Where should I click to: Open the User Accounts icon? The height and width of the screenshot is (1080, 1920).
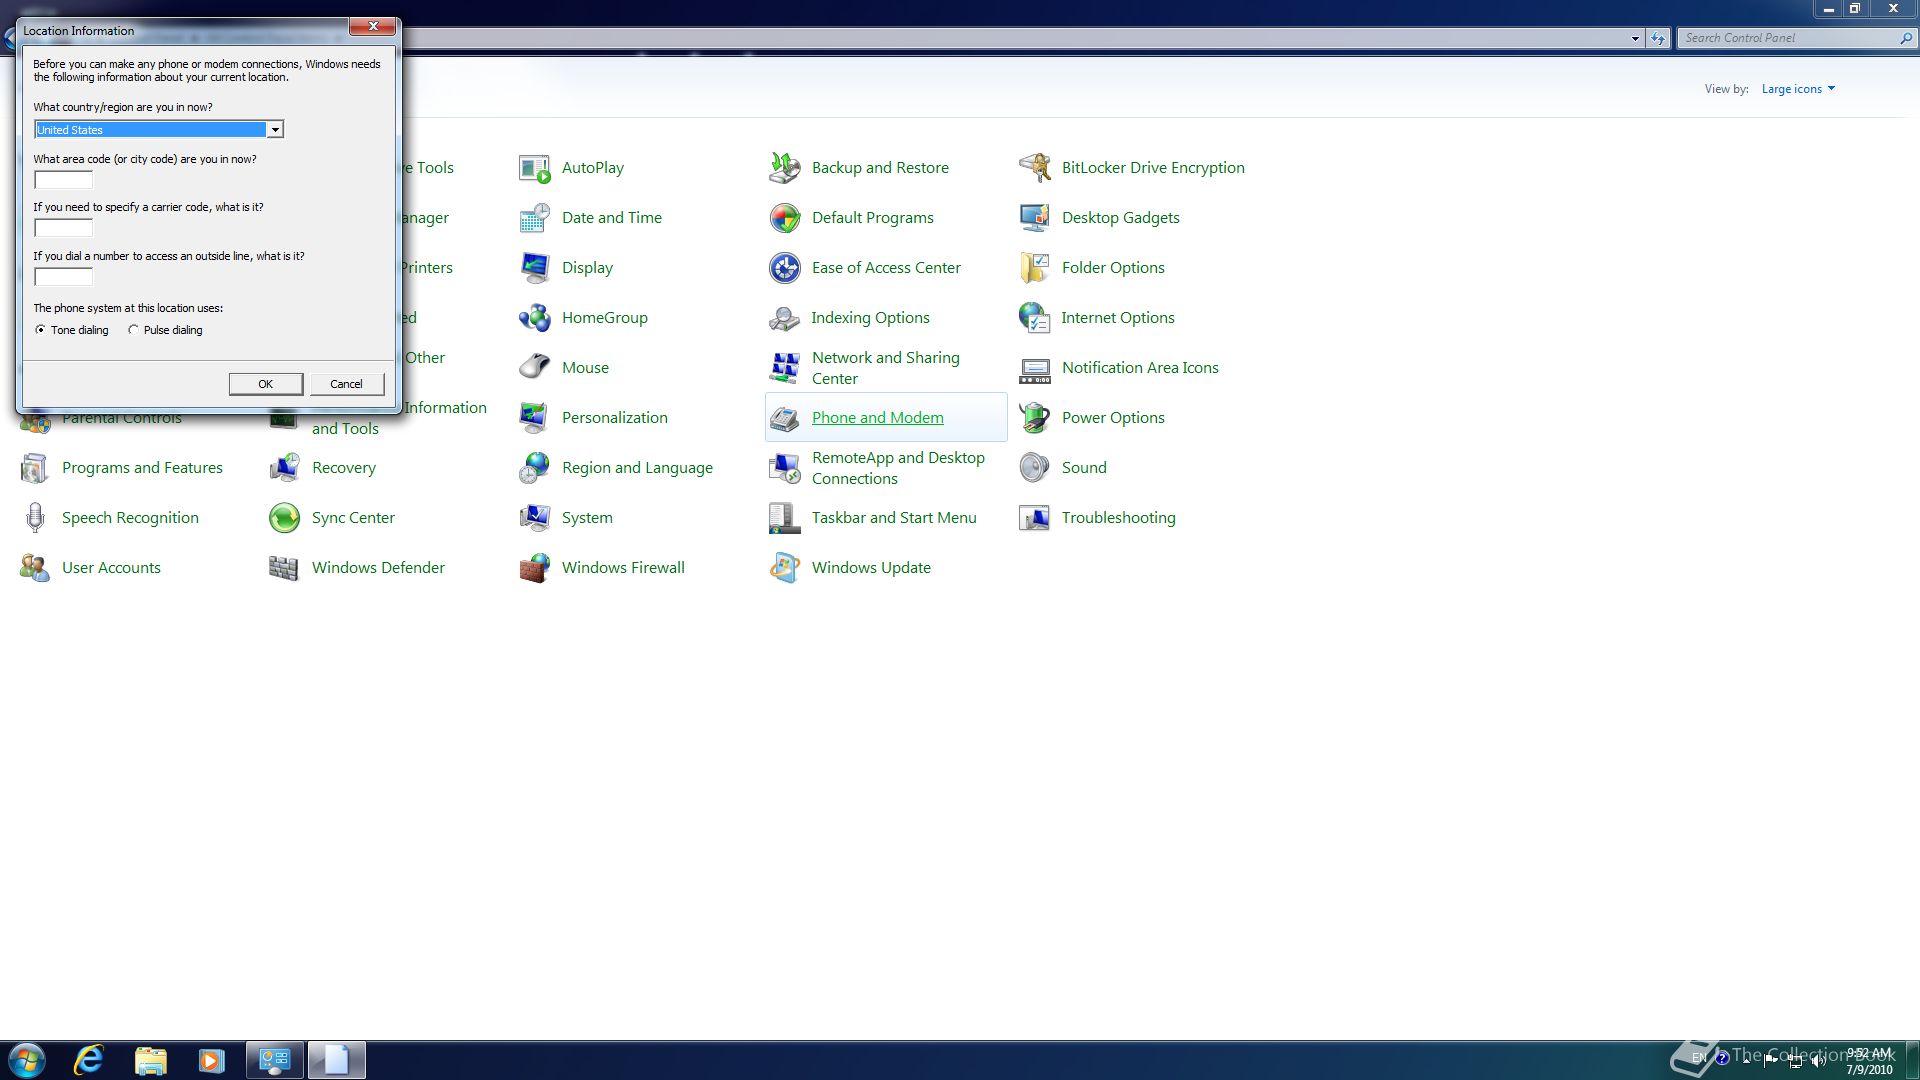click(34, 568)
